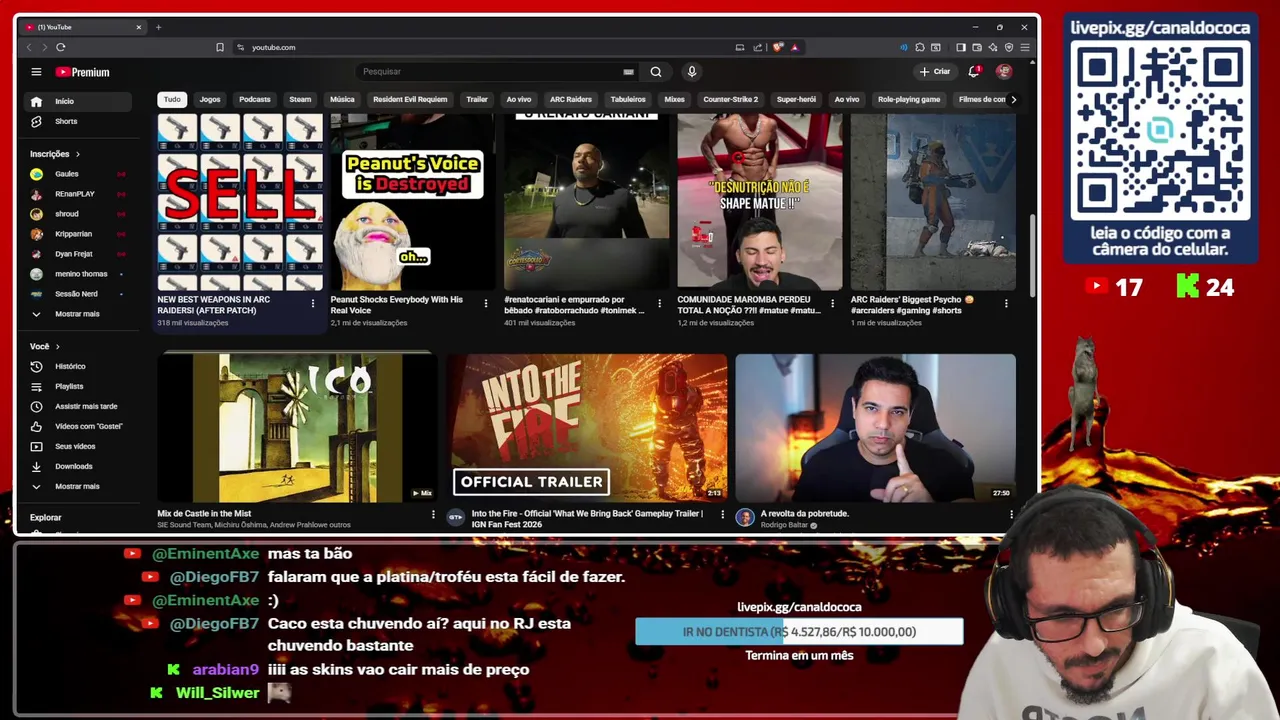1280x720 pixels.
Task: Open Brave Shields lion icon
Action: (777, 47)
